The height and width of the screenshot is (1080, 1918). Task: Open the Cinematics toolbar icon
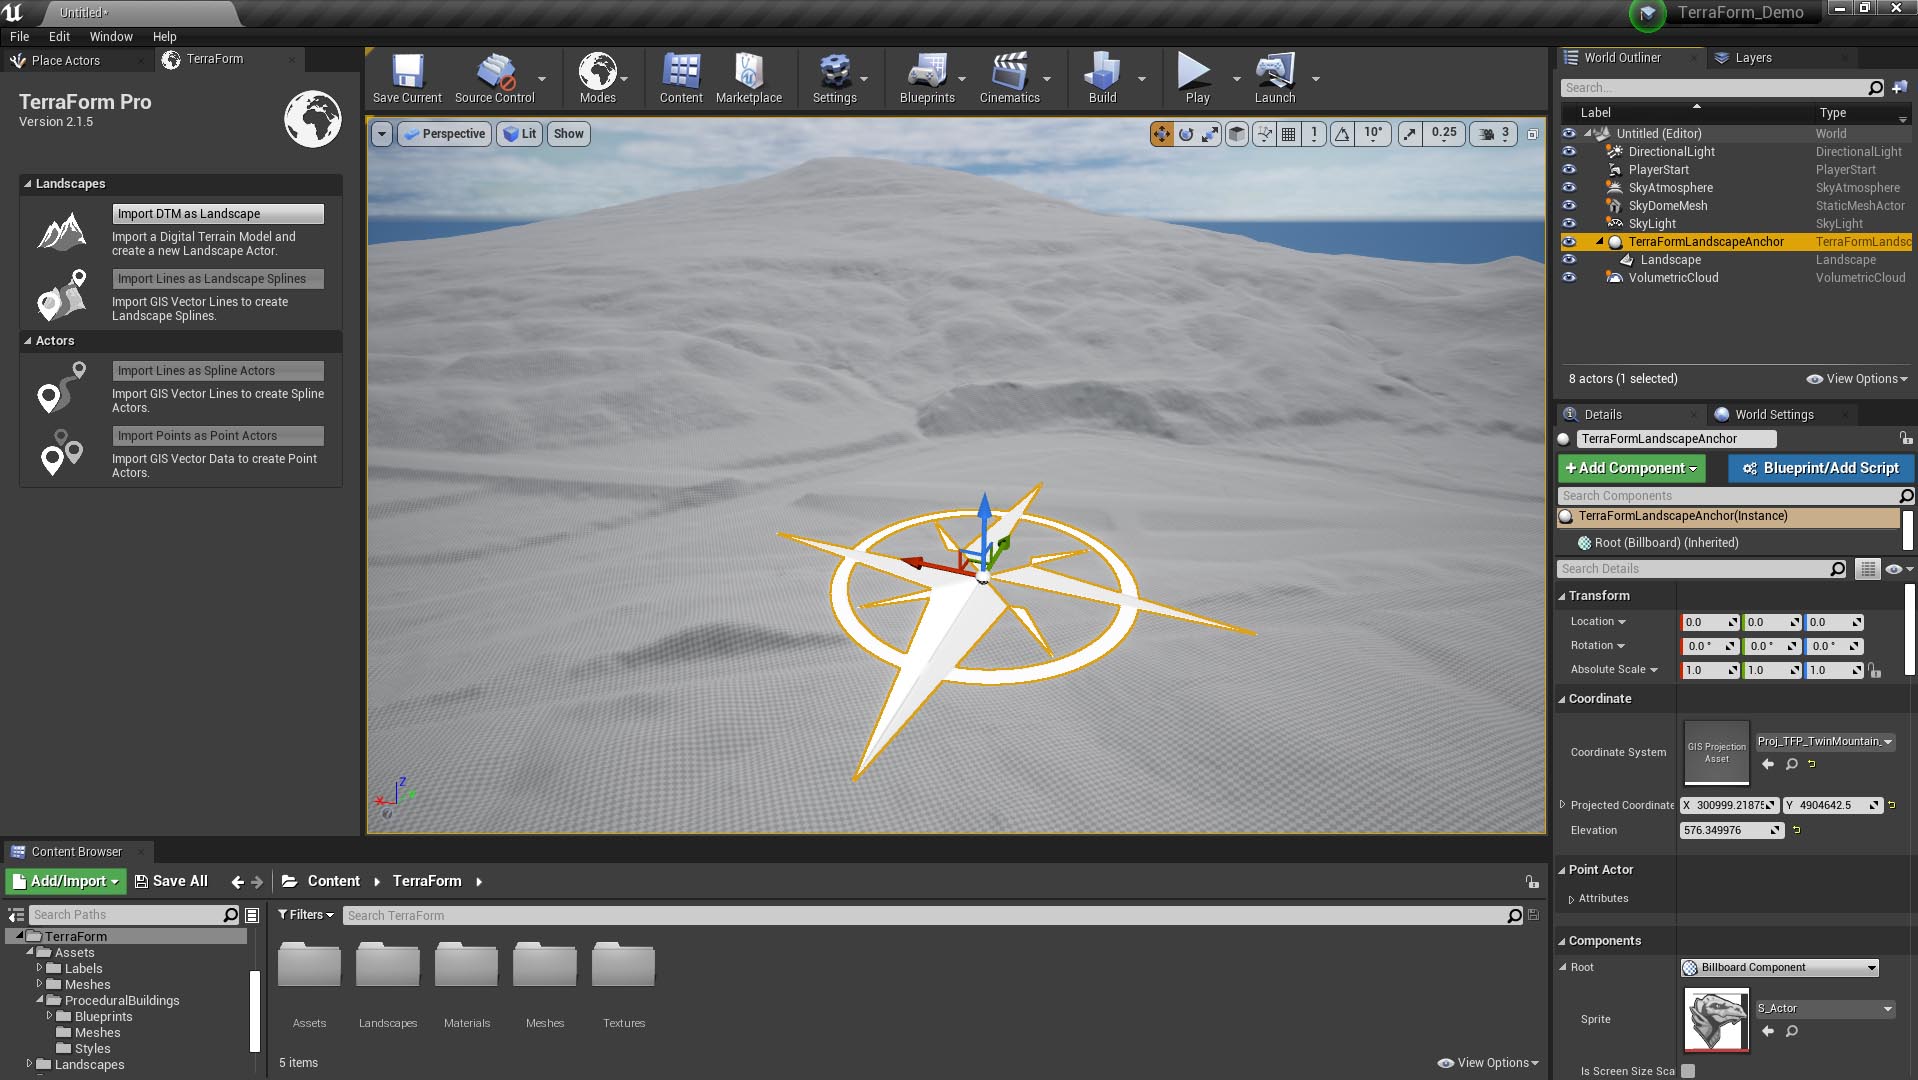1009,78
